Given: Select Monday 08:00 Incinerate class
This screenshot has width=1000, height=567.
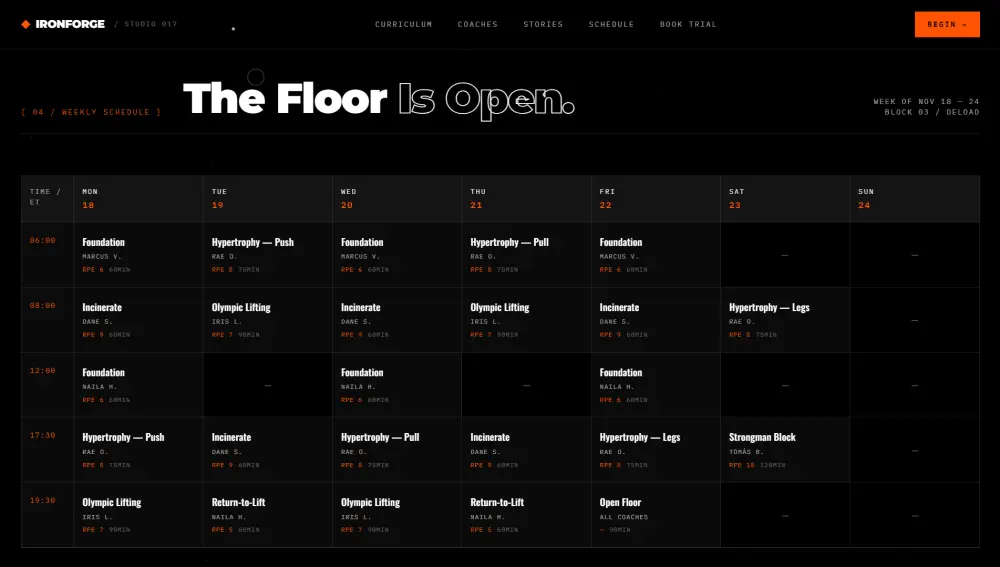Looking at the screenshot, I should (x=138, y=320).
